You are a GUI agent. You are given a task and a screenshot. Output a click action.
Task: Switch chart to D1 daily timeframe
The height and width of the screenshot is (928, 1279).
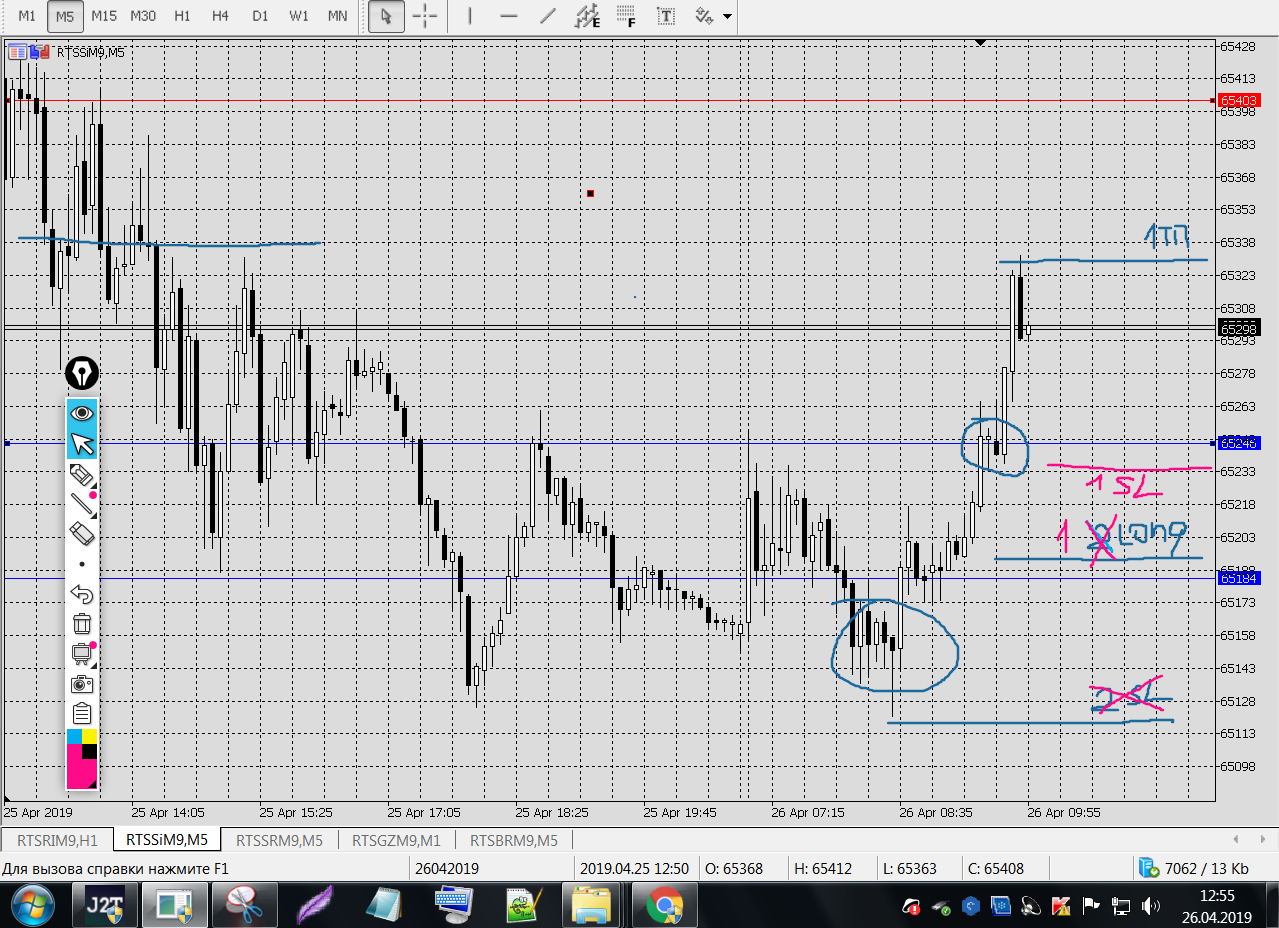click(260, 16)
